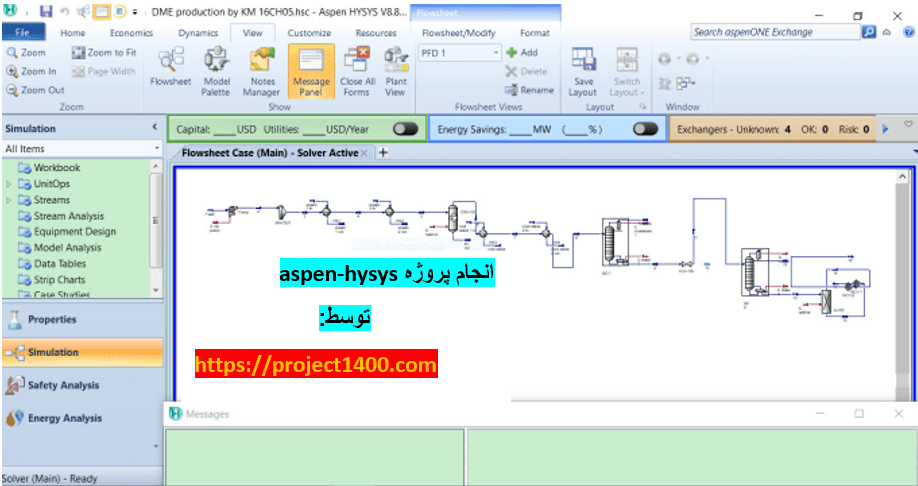Open the quick access toolbar customize dropdown

point(135,12)
